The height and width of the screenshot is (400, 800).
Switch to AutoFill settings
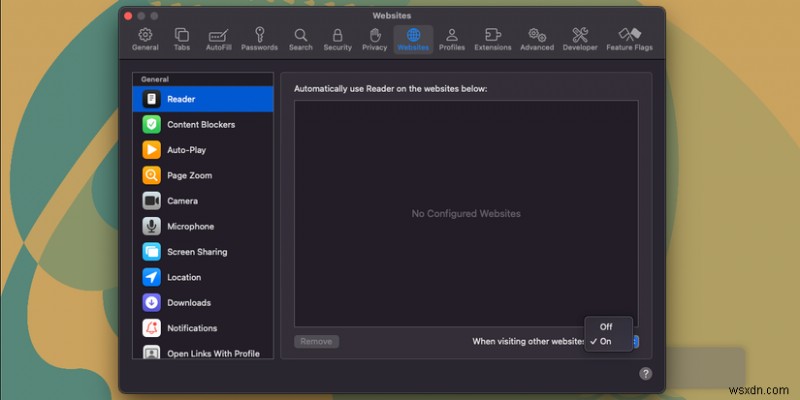(x=218, y=40)
